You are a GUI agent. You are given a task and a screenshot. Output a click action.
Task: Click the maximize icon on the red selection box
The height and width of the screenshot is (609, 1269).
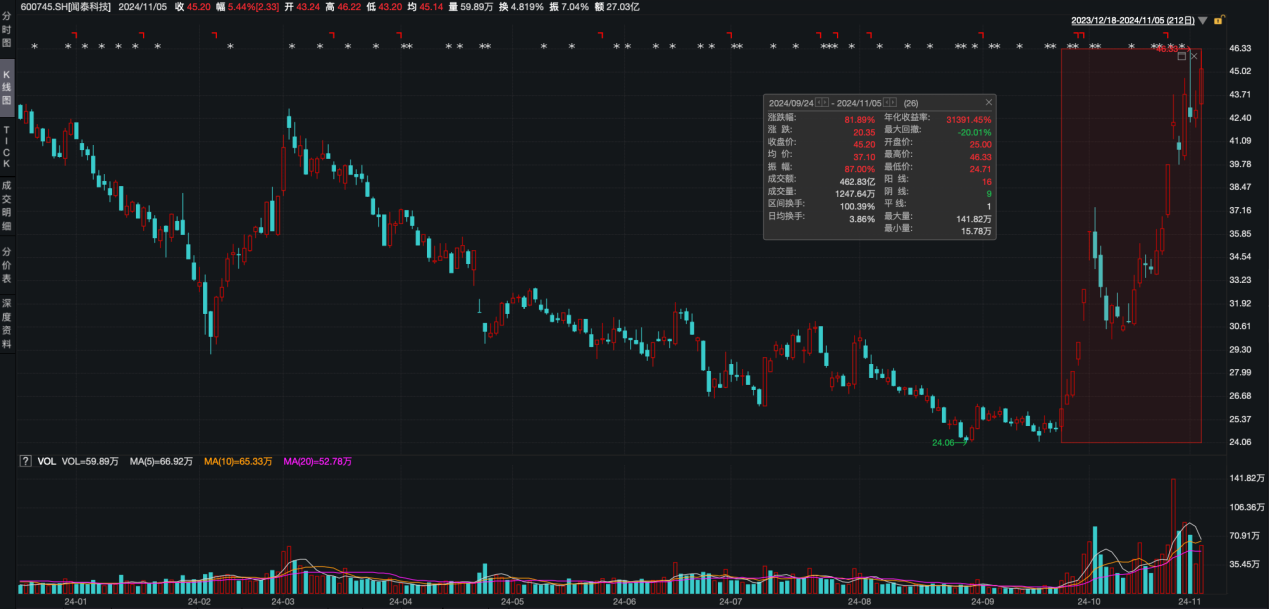pos(1182,56)
